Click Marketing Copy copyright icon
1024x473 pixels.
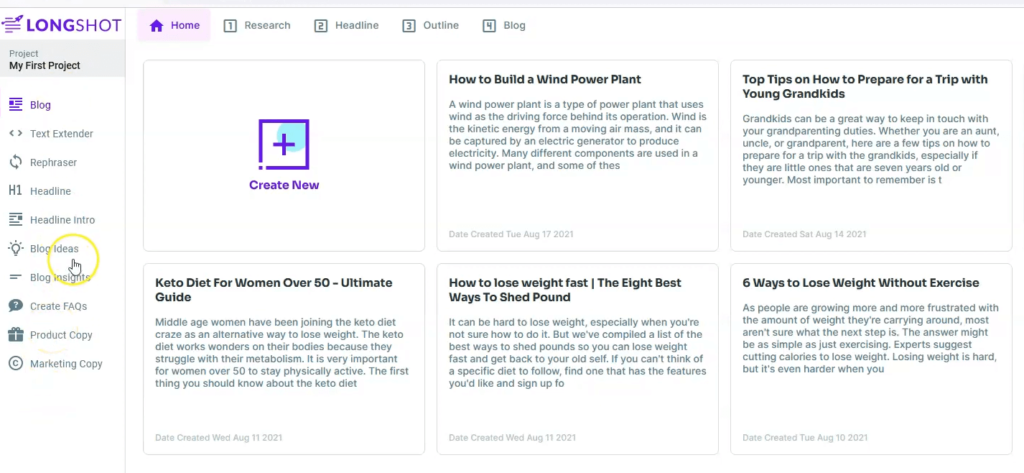16,363
